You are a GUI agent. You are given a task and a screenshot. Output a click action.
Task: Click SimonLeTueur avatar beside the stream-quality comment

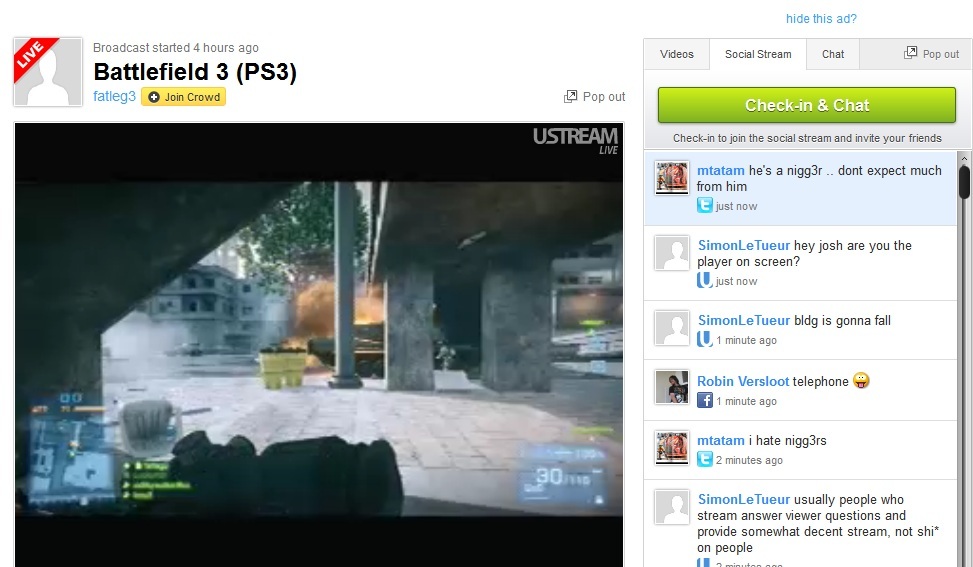[671, 507]
